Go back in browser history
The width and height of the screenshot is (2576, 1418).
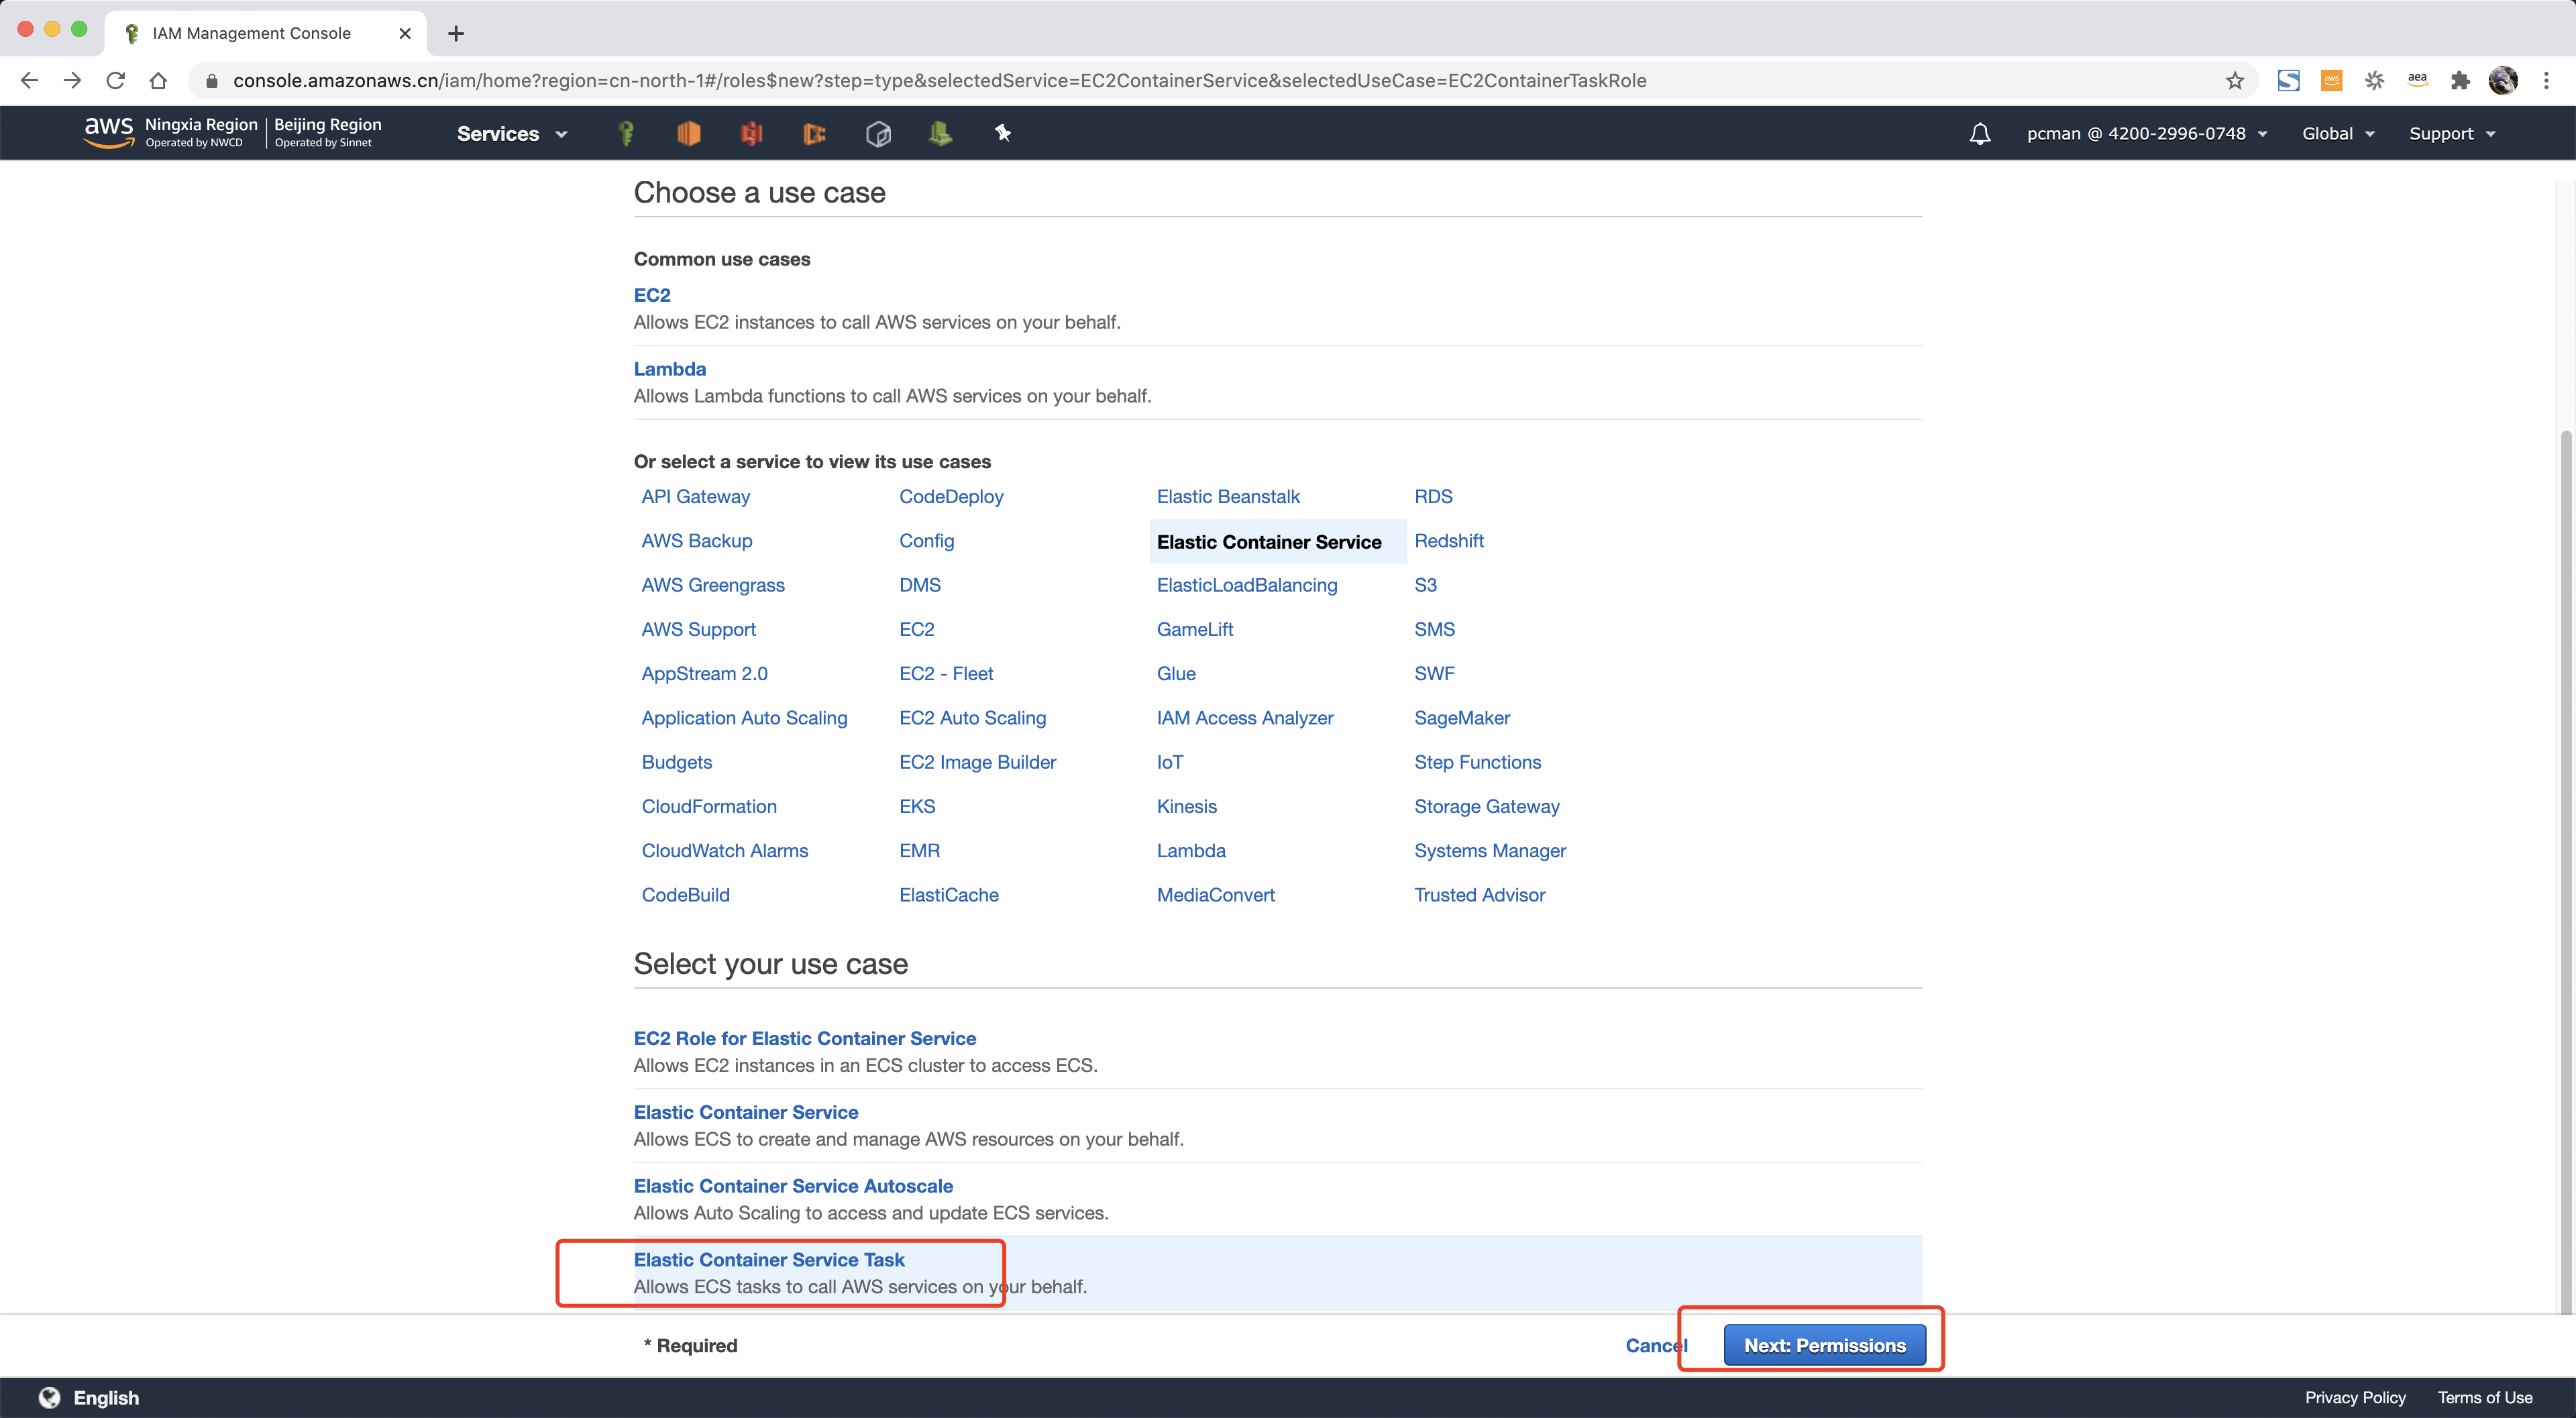click(29, 81)
